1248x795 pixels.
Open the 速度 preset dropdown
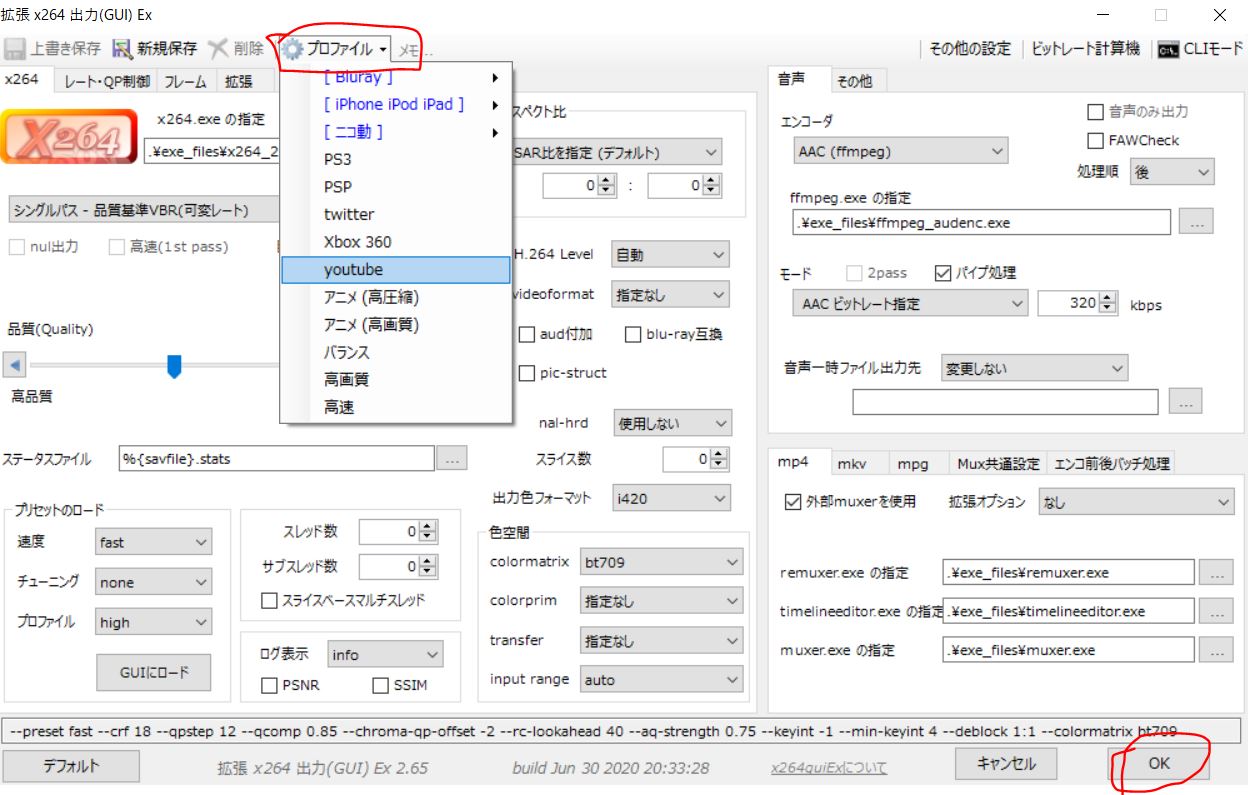(154, 542)
